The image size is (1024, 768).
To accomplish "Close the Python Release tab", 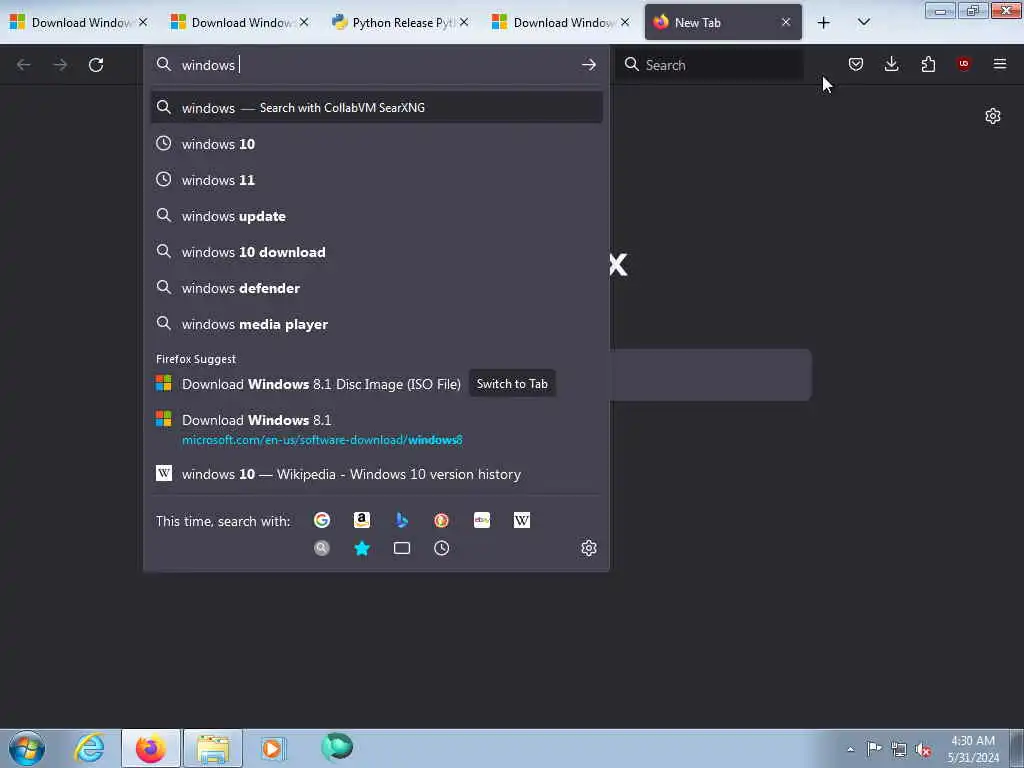I will (464, 22).
